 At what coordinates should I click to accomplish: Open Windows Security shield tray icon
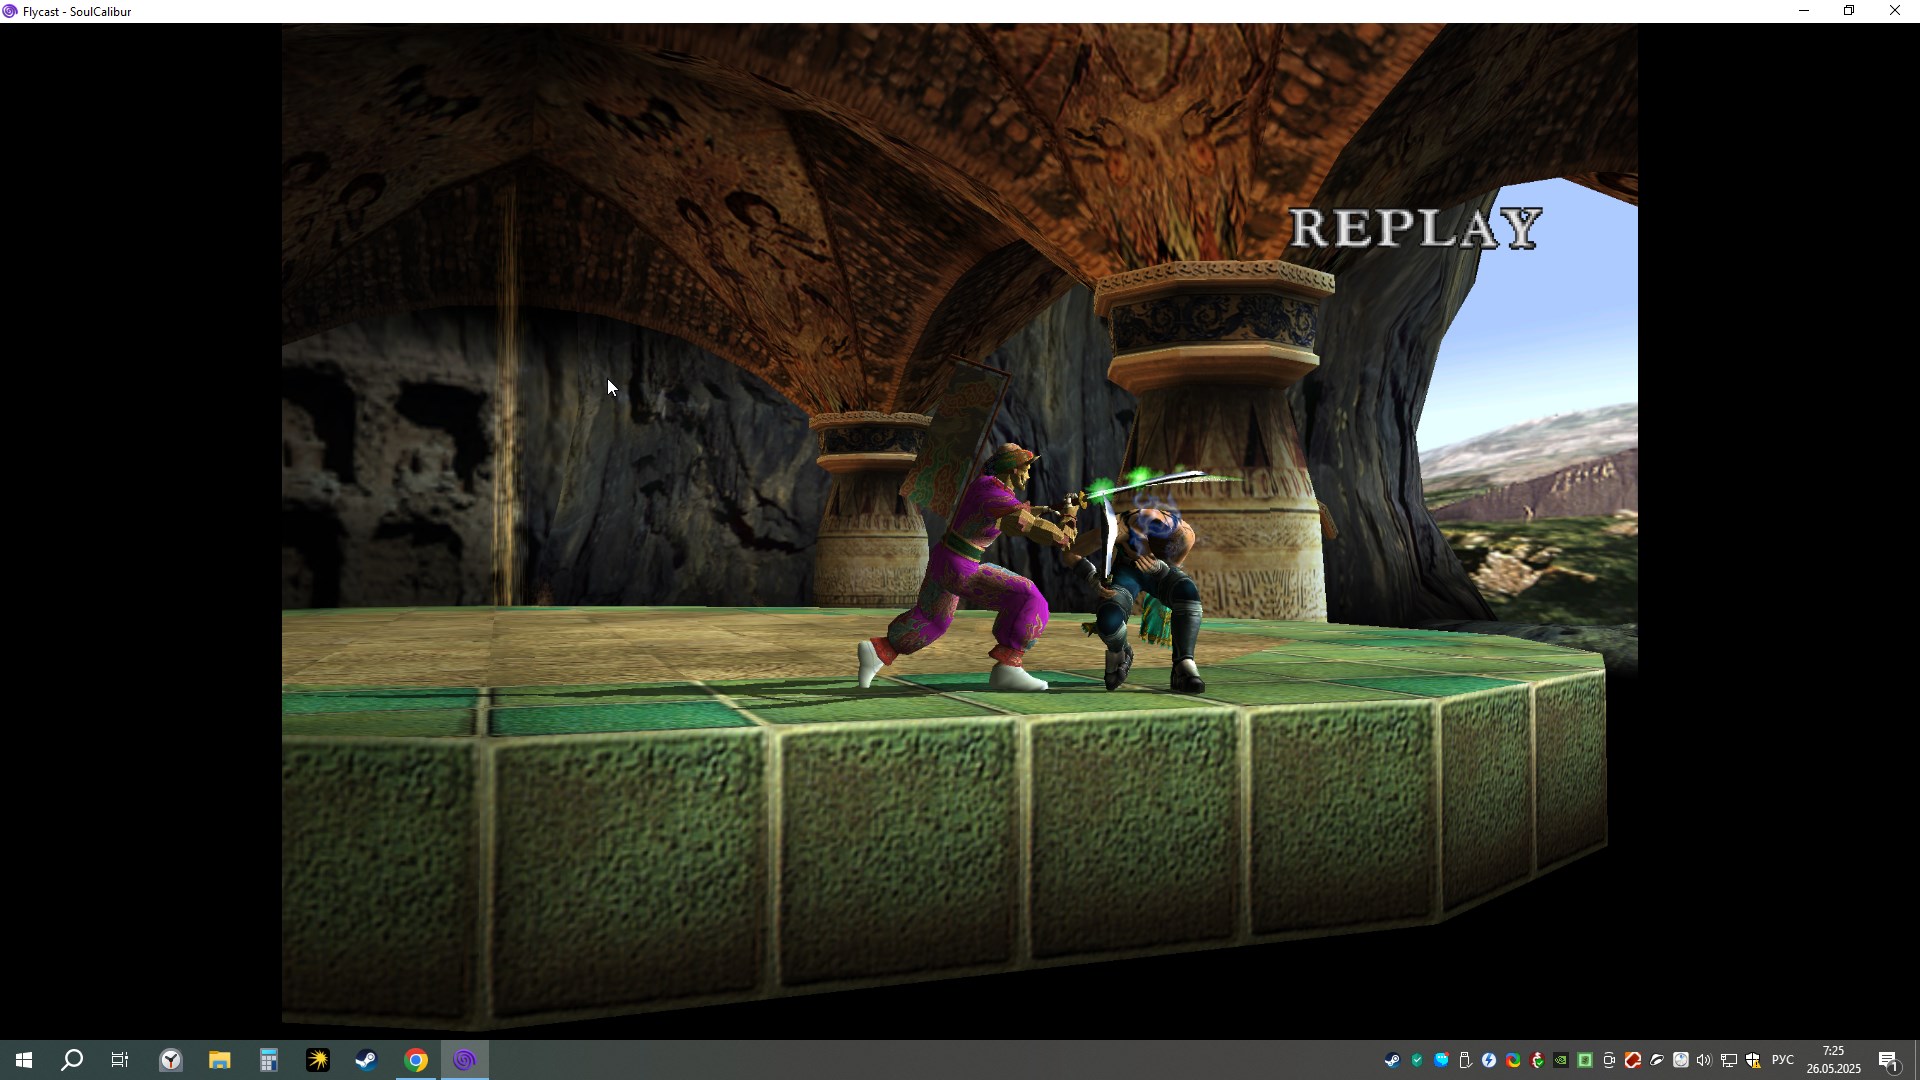pyautogui.click(x=1753, y=1060)
